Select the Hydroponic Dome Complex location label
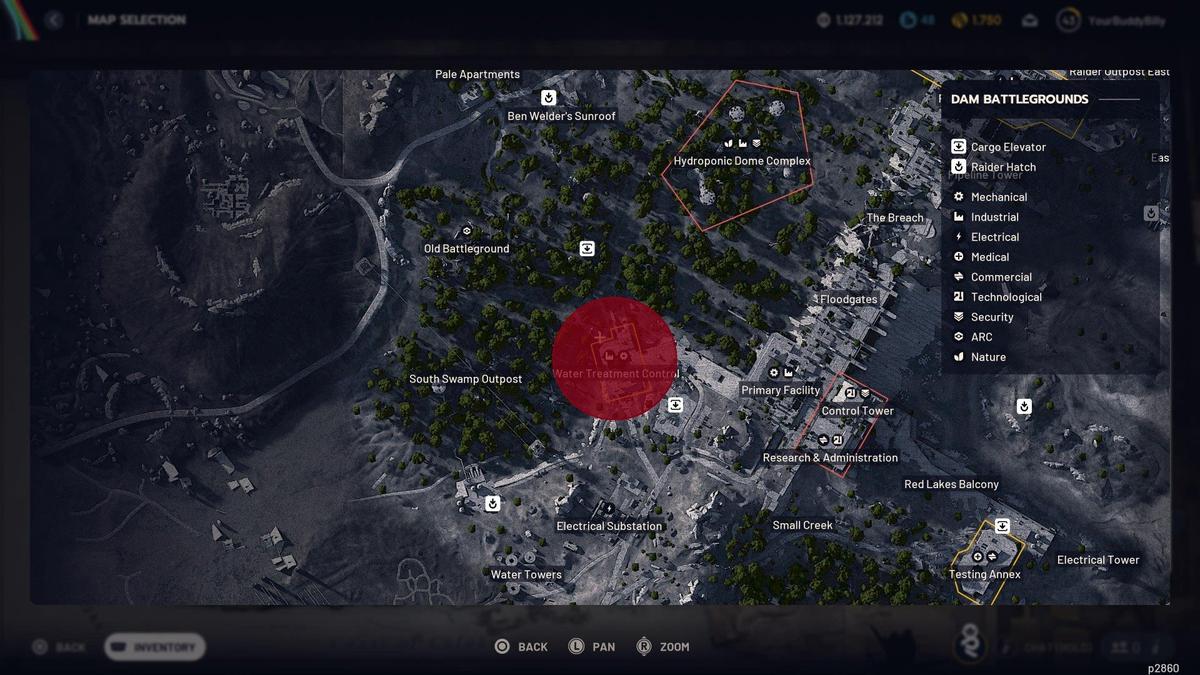The height and width of the screenshot is (675, 1200). 742,161
